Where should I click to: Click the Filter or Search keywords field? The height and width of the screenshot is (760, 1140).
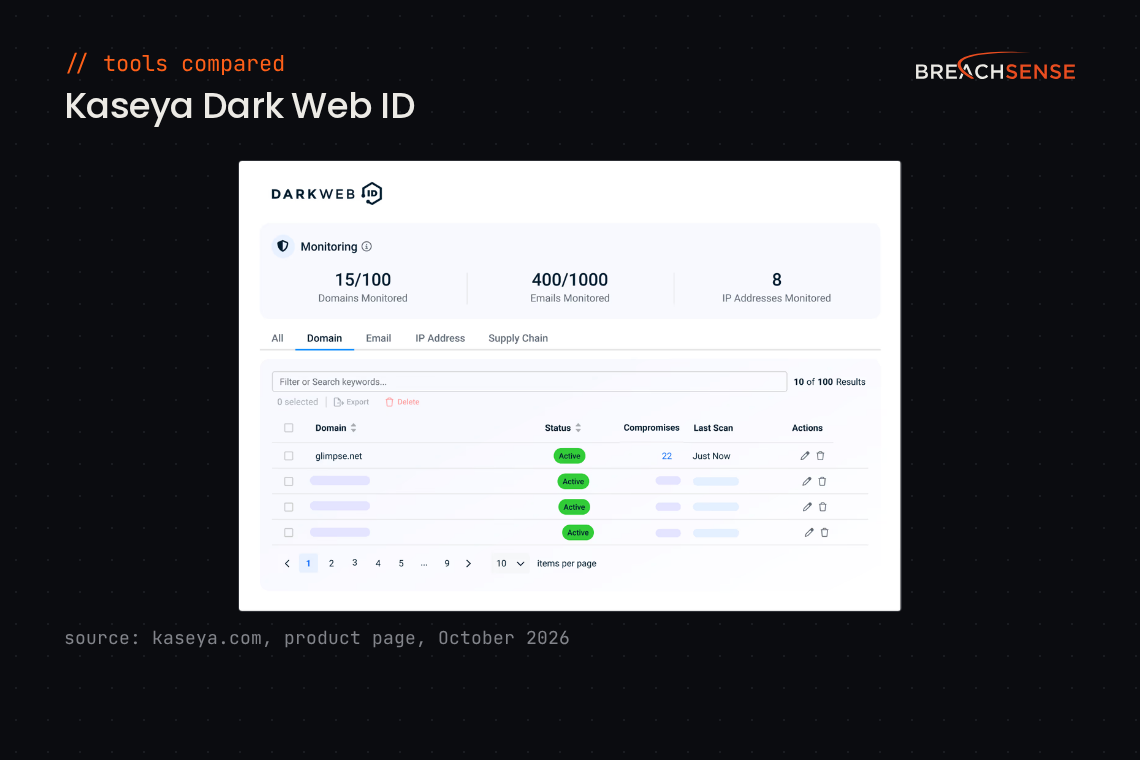(529, 382)
